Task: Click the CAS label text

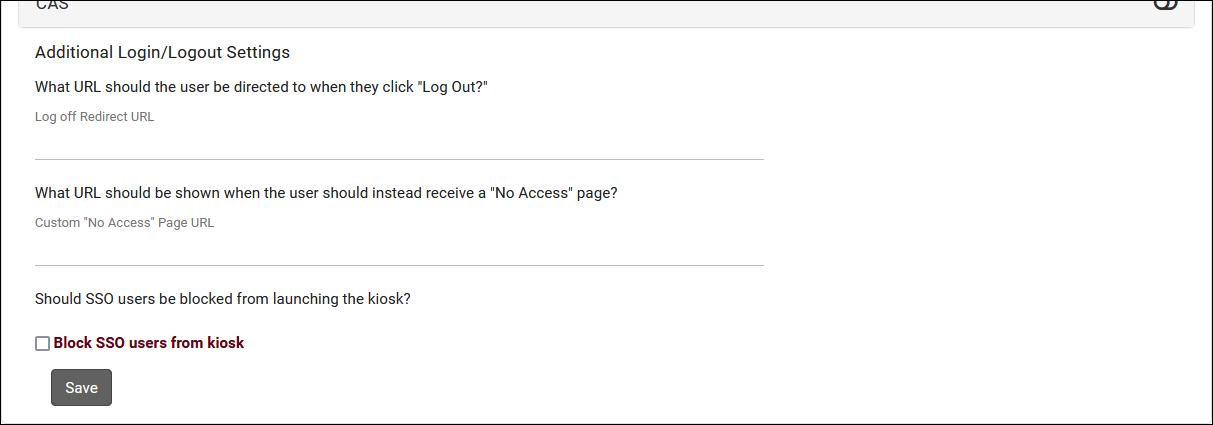Action: click(x=52, y=6)
